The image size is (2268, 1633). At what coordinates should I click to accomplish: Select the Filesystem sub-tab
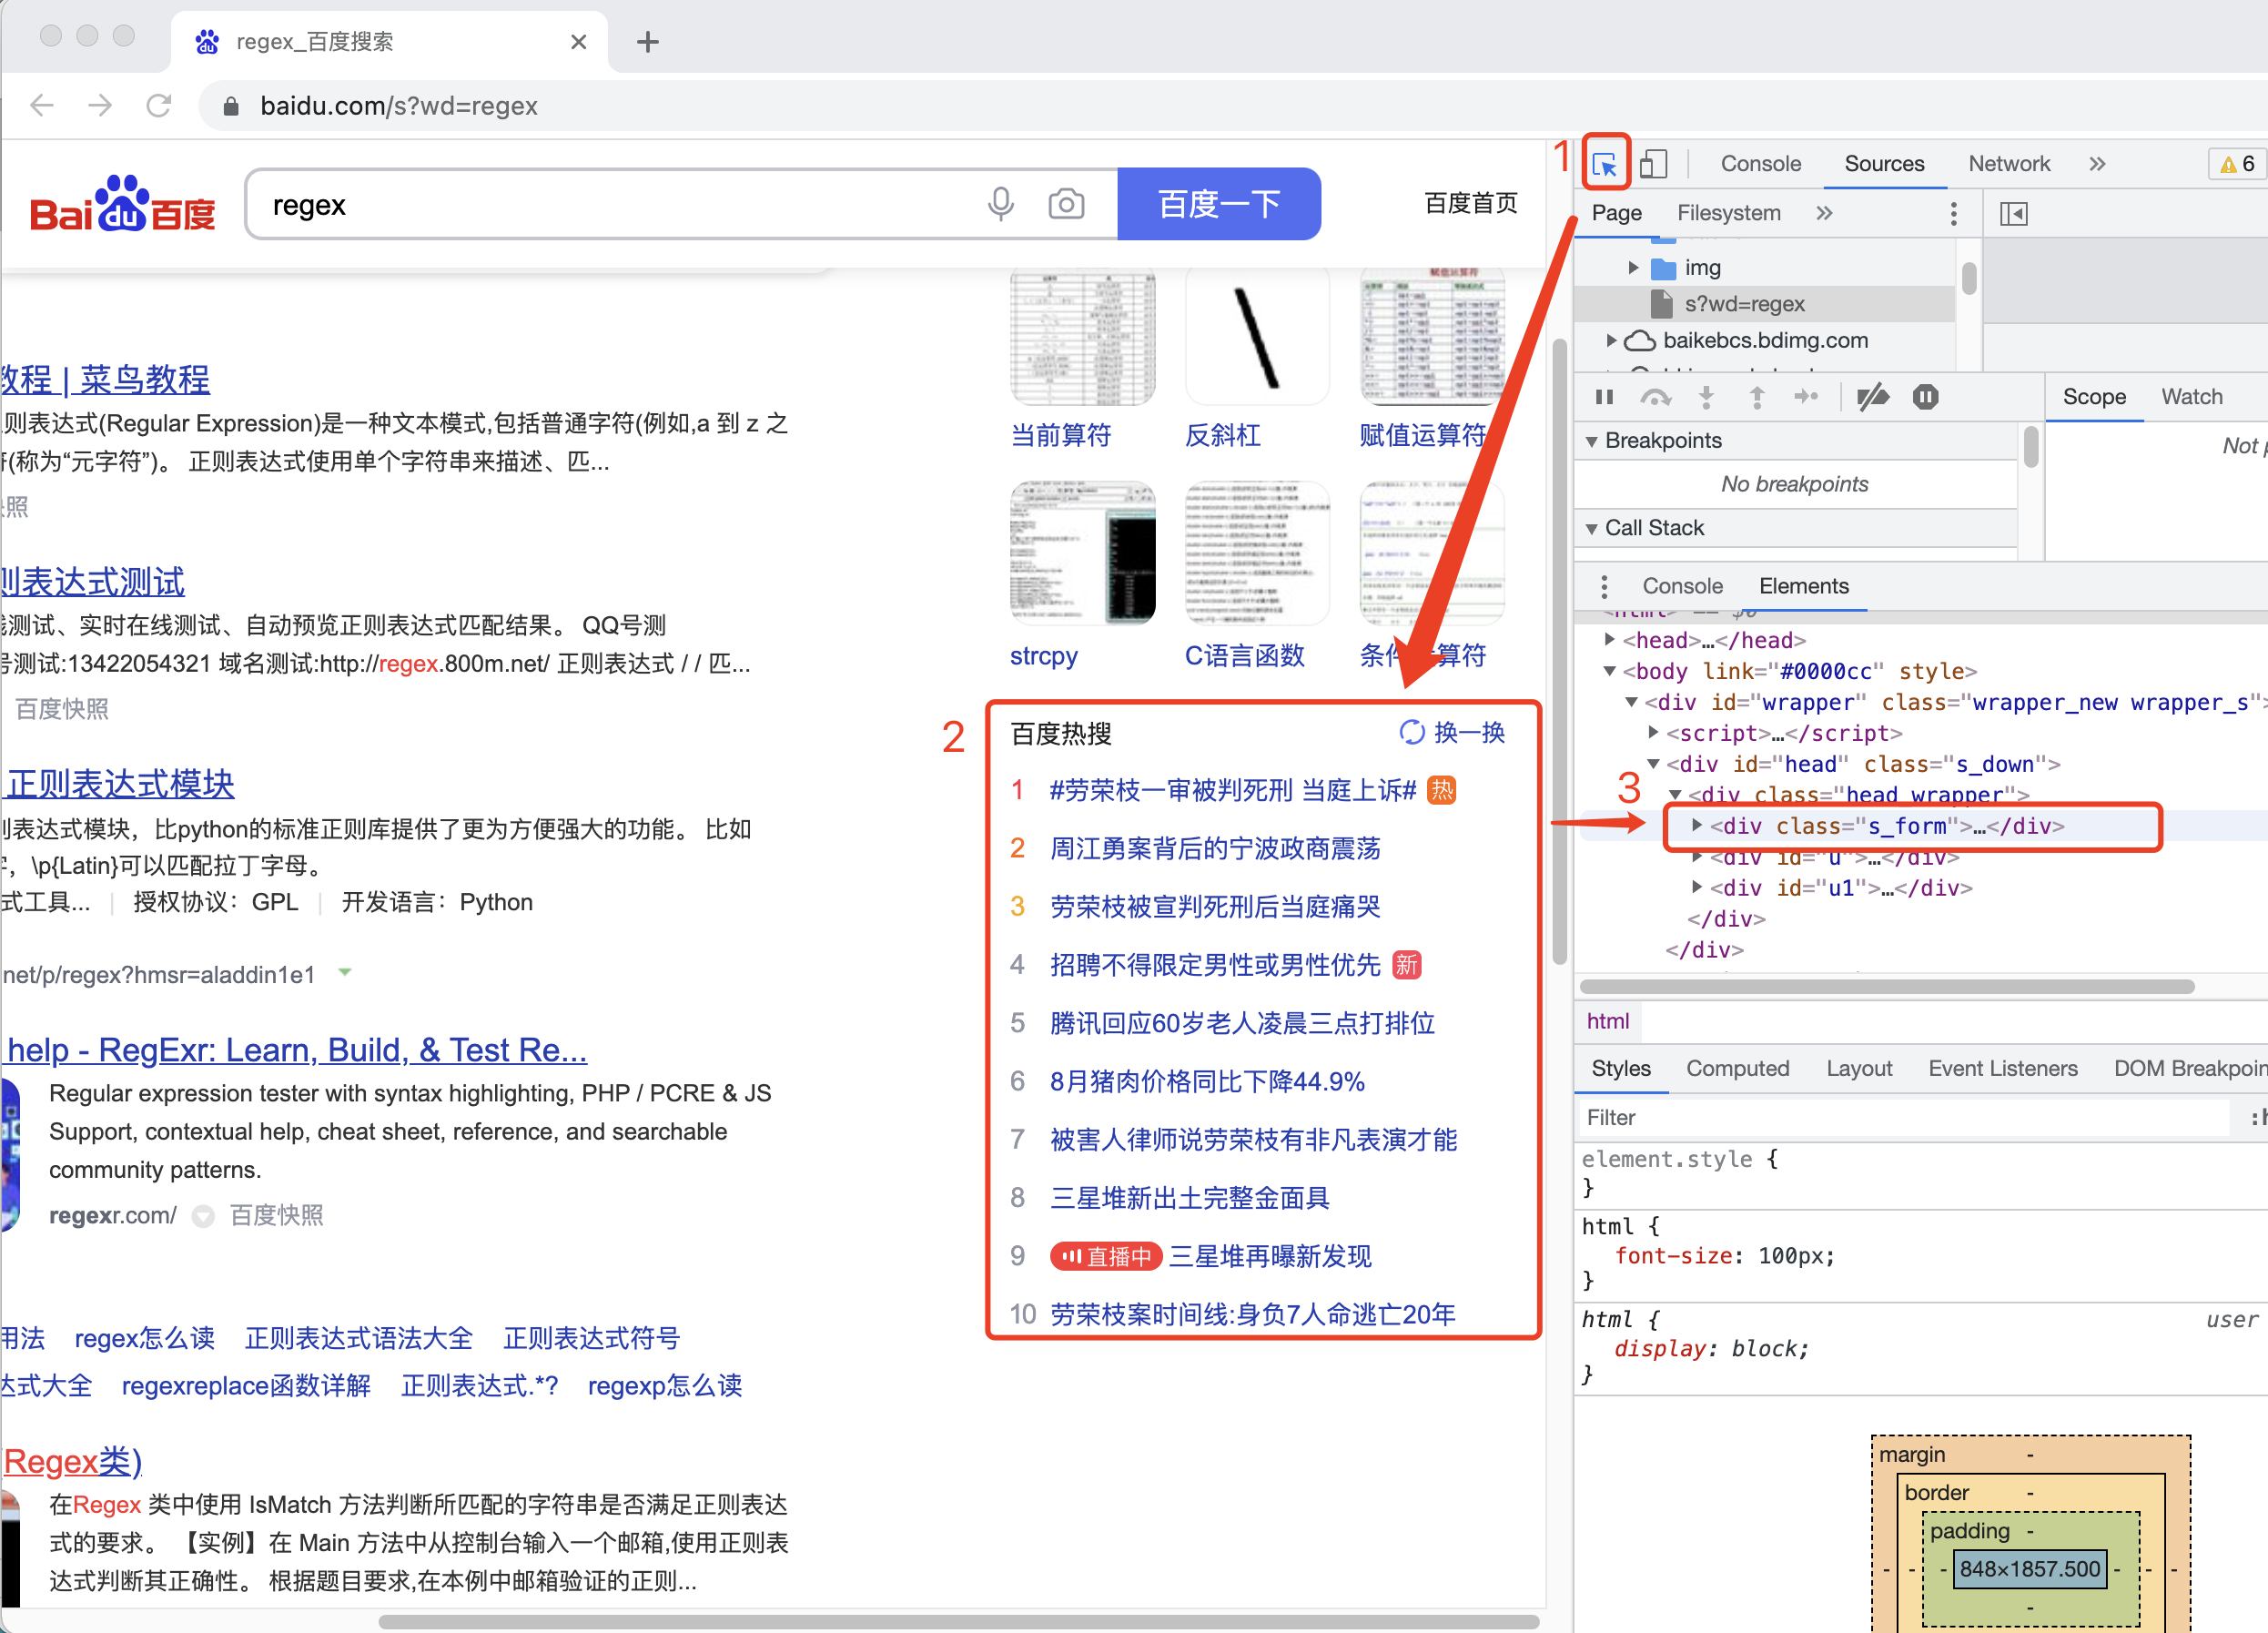[x=1728, y=213]
